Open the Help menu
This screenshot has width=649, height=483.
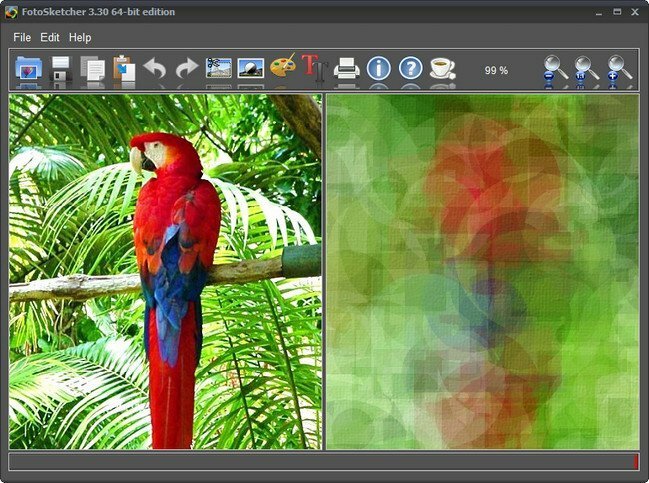80,37
